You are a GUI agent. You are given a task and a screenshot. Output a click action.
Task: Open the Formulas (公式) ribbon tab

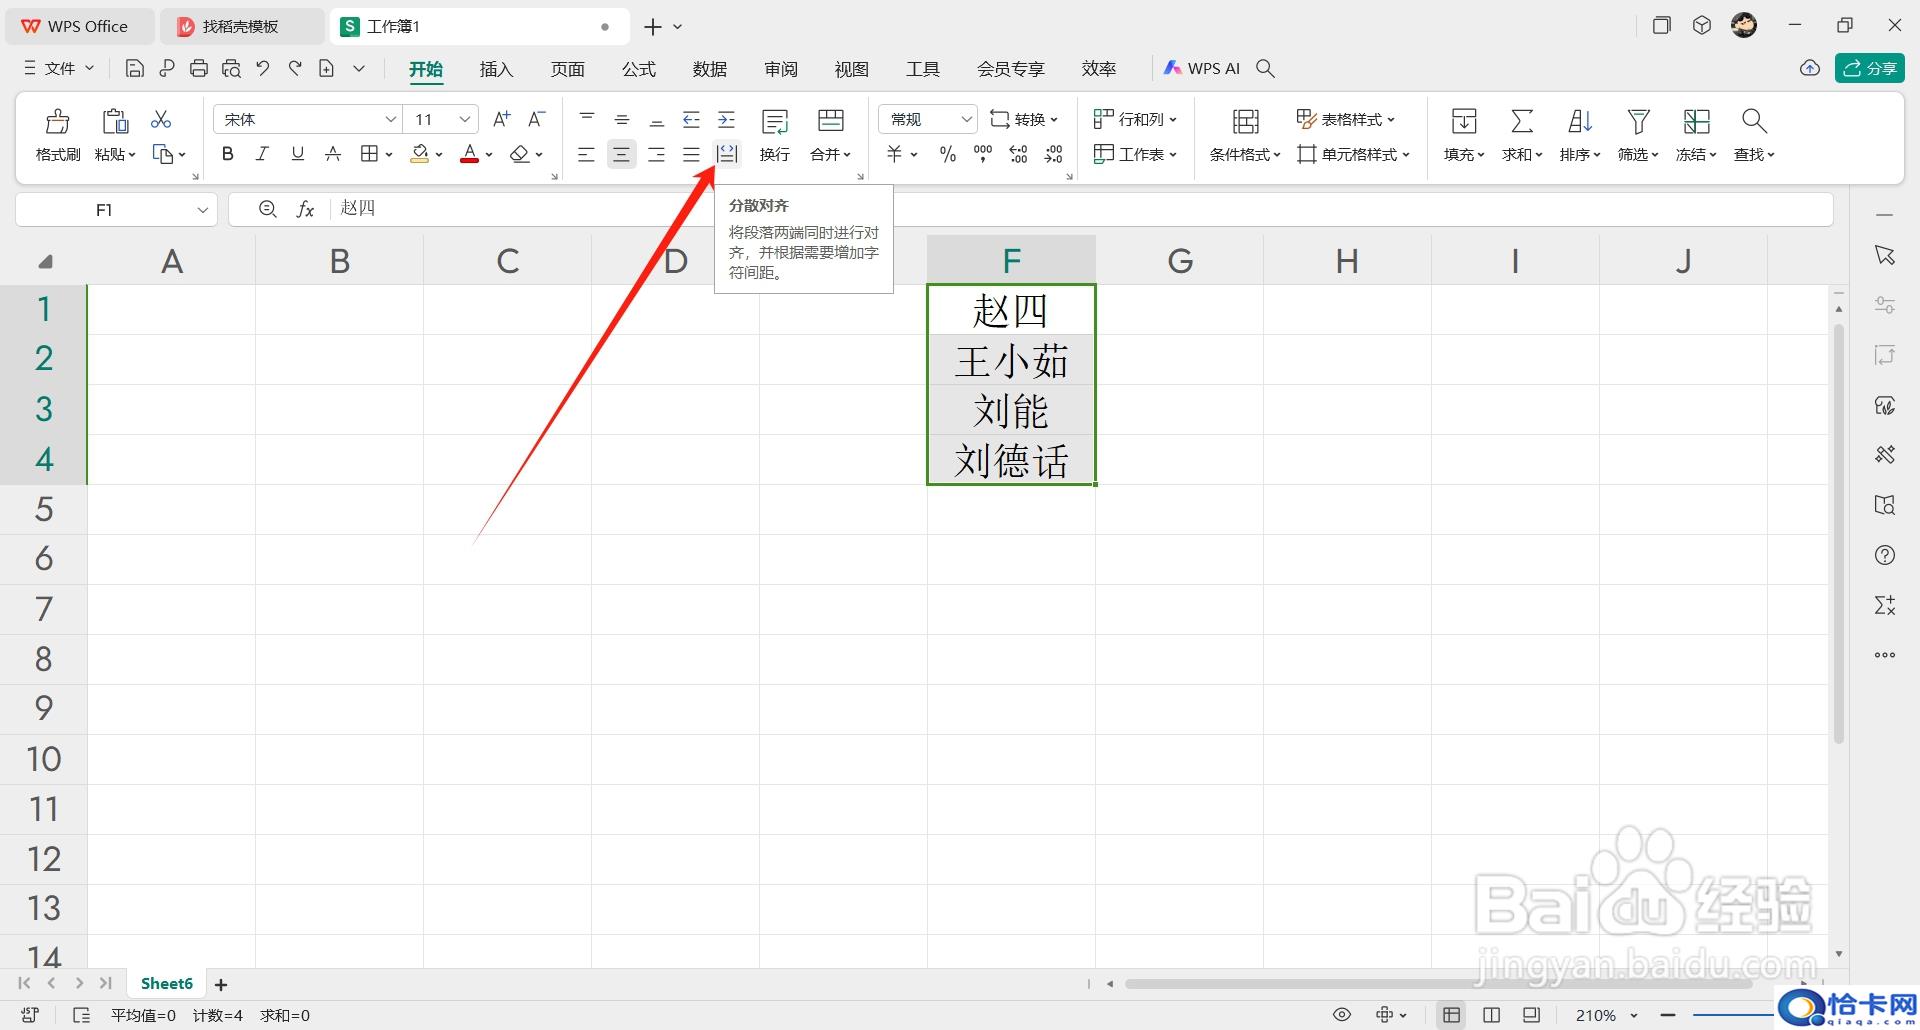(638, 68)
